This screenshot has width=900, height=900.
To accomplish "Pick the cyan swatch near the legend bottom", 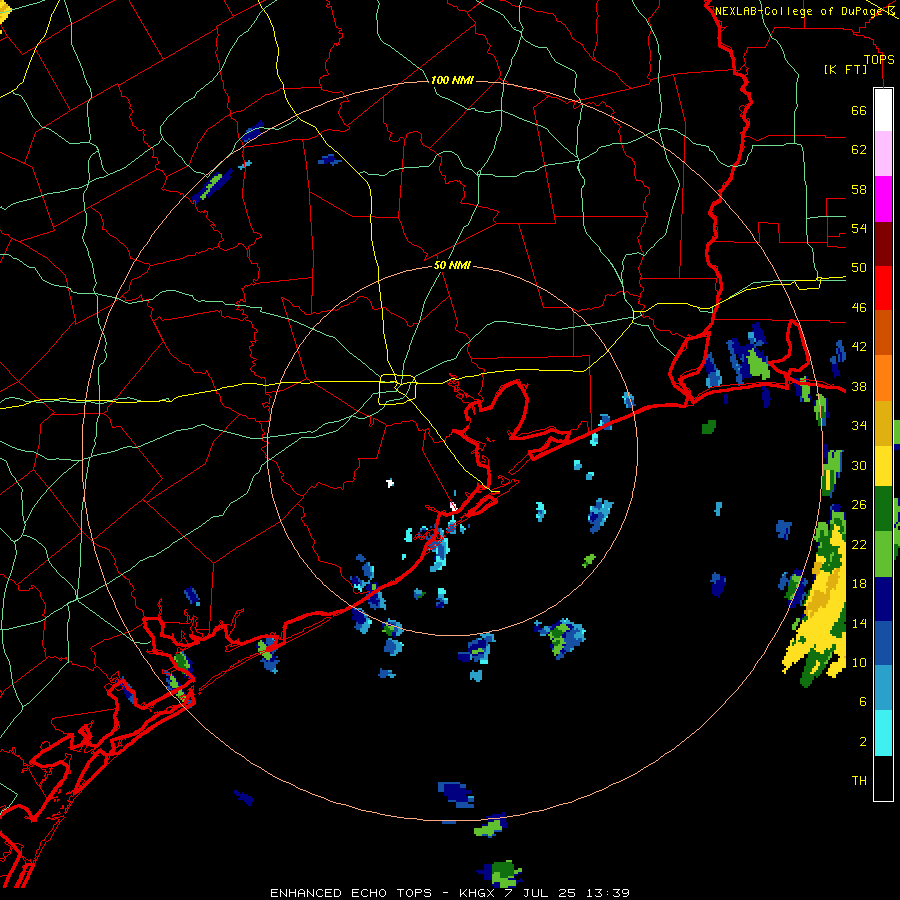I will [x=883, y=733].
